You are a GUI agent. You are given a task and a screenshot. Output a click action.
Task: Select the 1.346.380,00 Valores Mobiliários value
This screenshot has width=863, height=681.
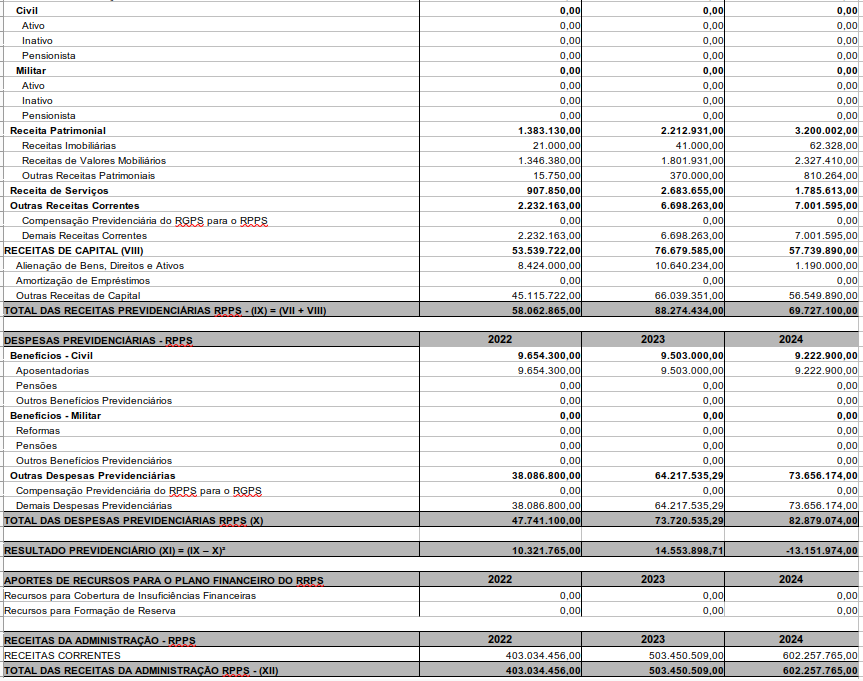coord(549,161)
